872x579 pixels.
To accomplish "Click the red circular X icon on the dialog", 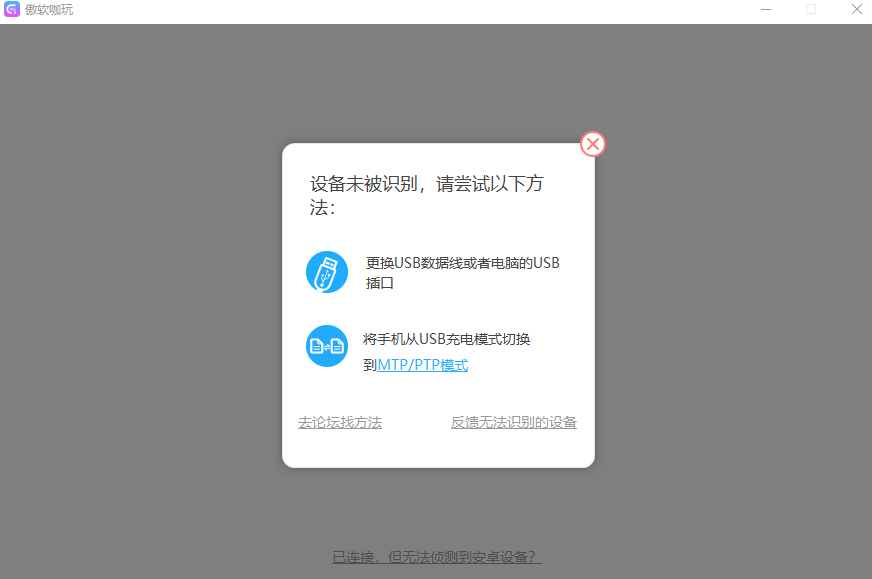I will tap(592, 144).
